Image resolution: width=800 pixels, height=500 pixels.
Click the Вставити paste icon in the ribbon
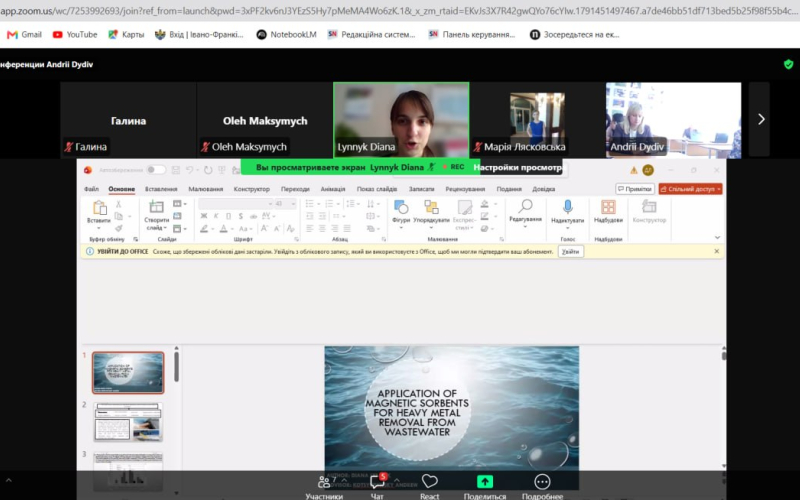click(99, 207)
